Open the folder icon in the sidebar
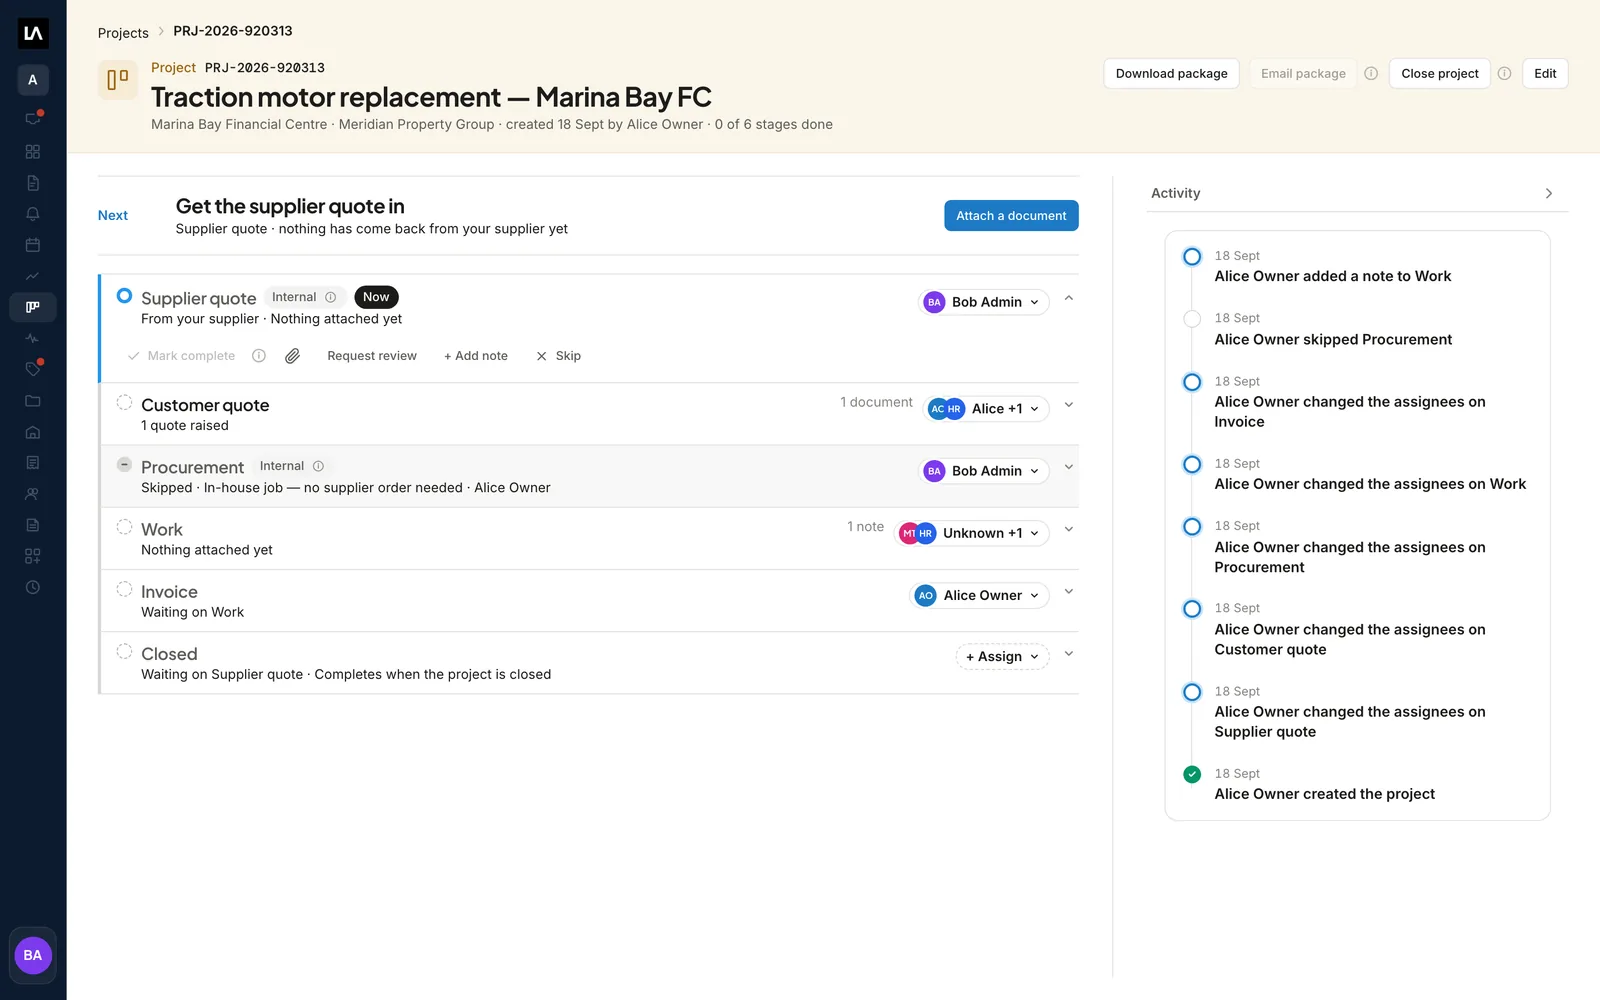The image size is (1600, 1000). 33,401
